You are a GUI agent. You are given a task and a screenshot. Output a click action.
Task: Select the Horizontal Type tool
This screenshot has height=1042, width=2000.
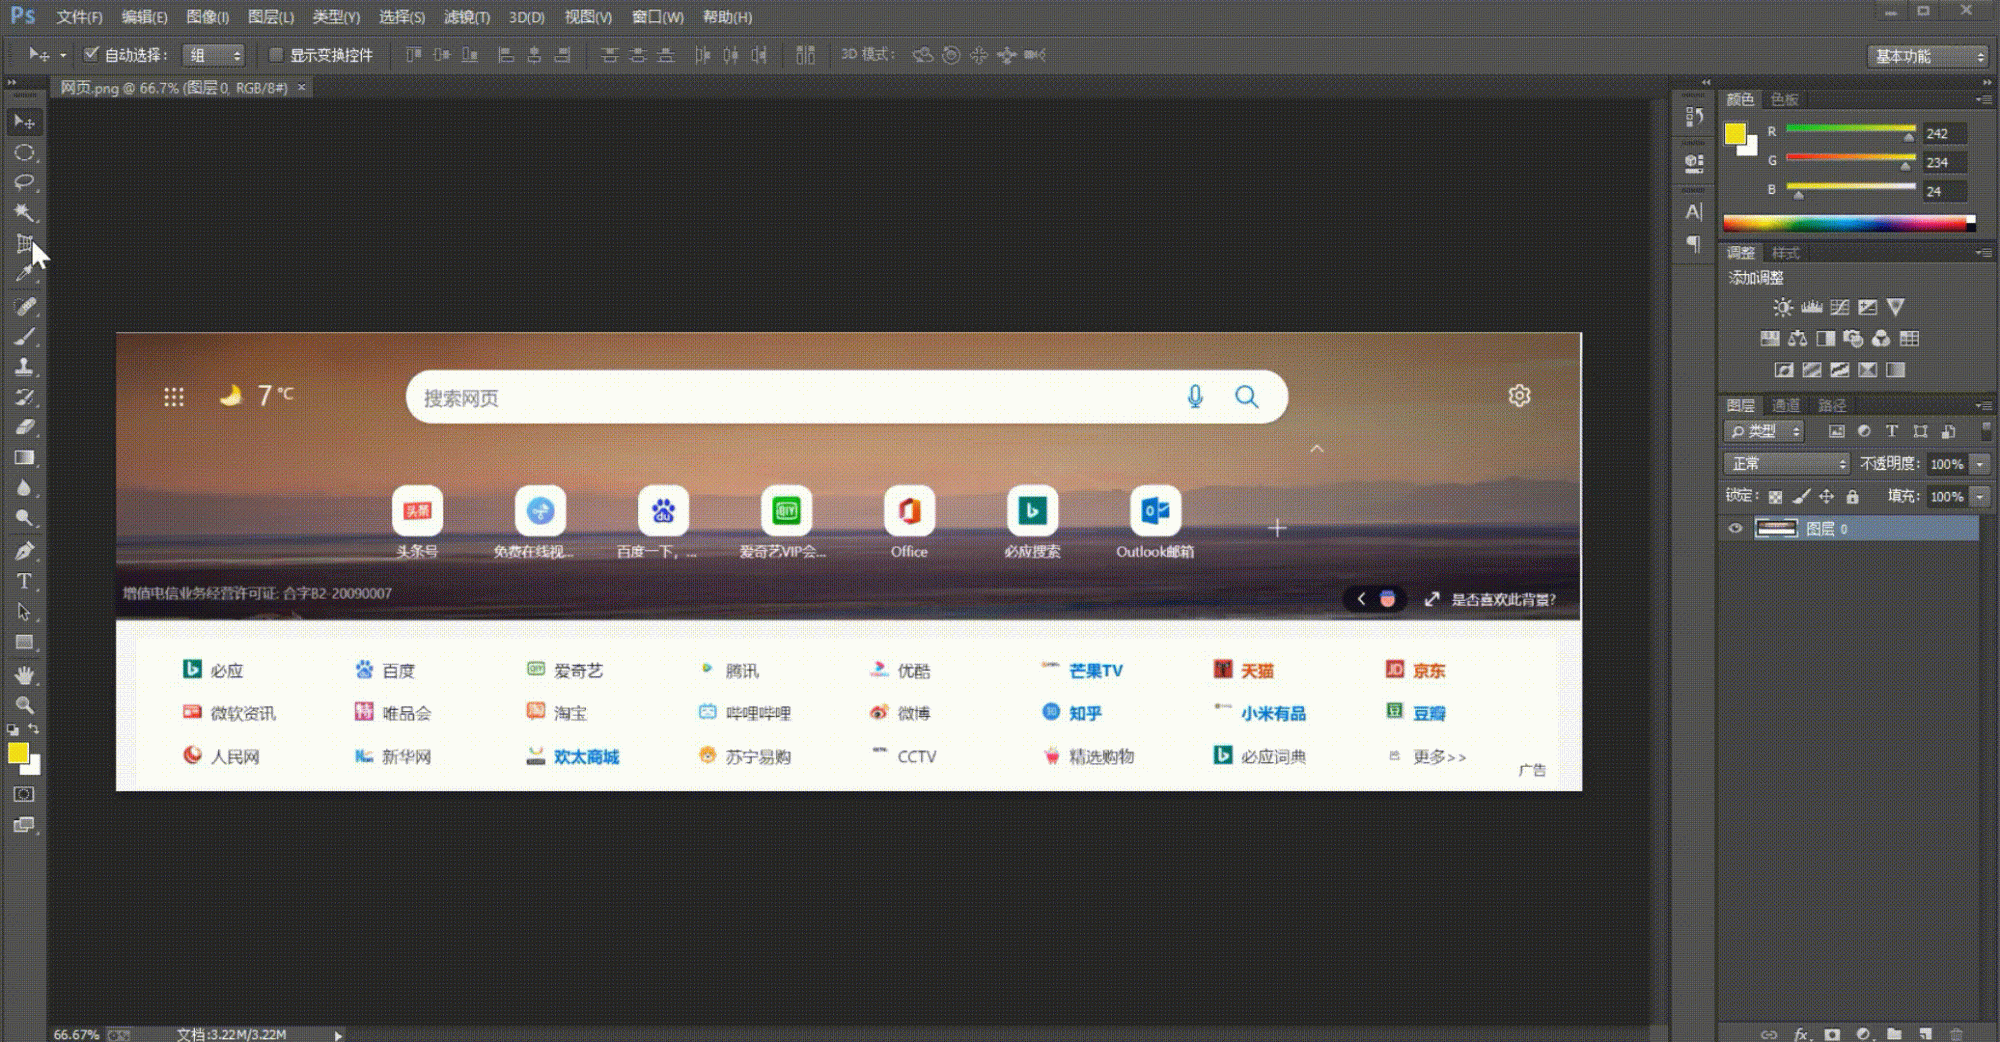click(24, 581)
